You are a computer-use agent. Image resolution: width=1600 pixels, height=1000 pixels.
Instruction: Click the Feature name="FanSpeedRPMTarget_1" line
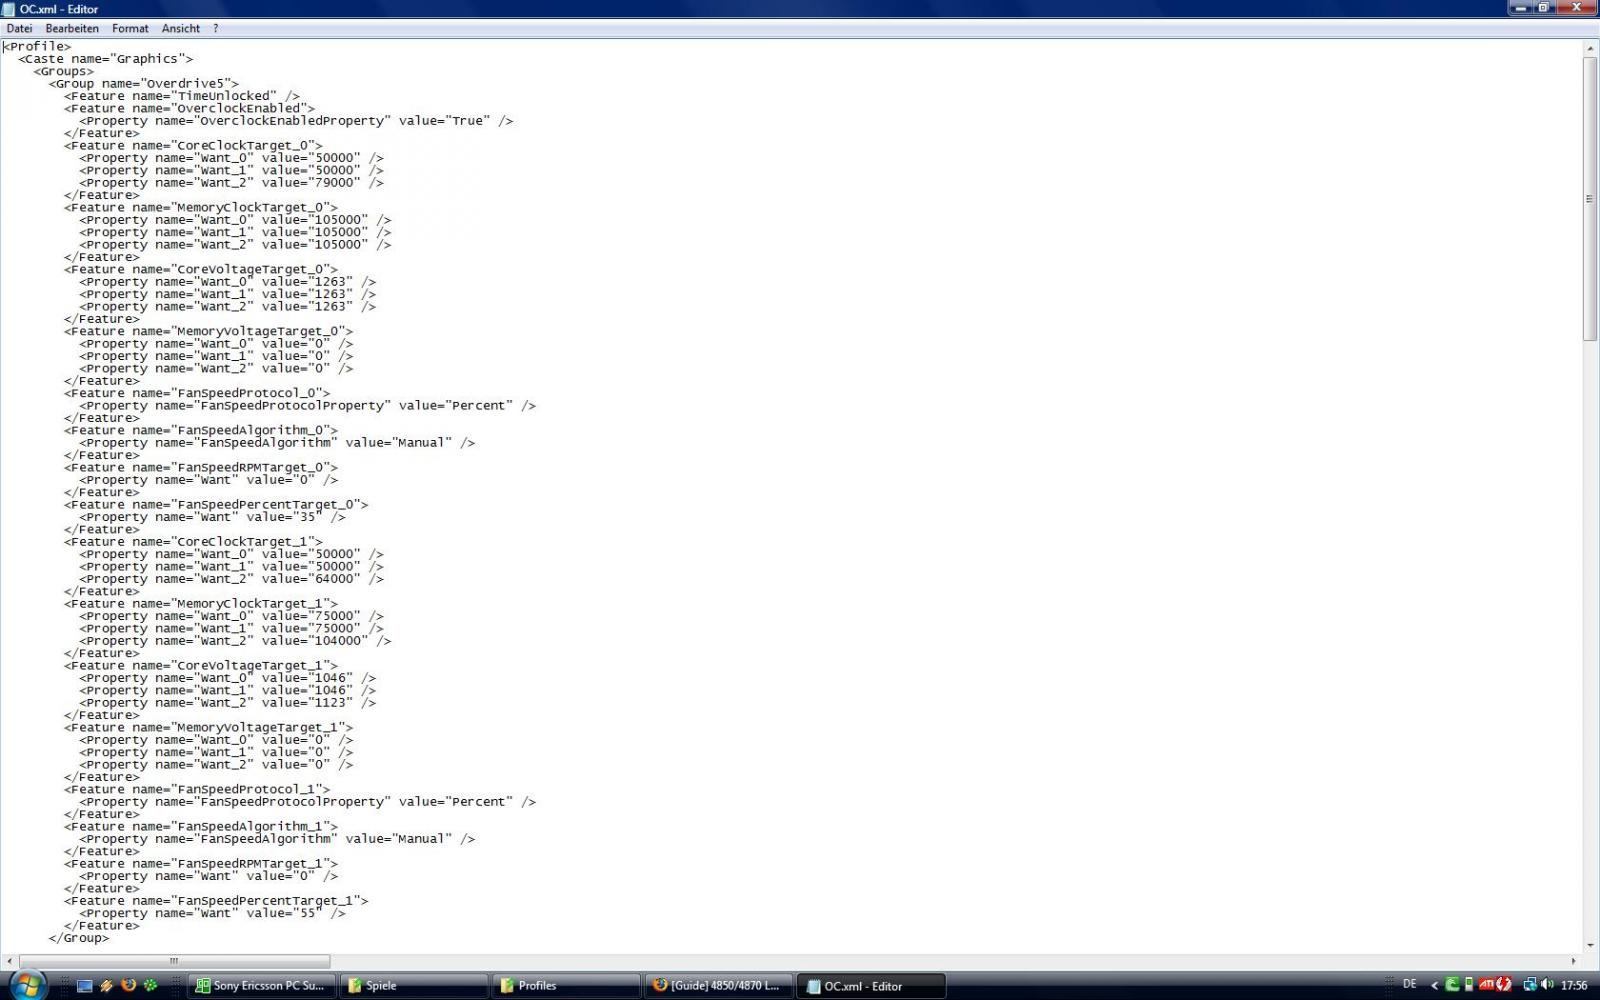click(201, 864)
